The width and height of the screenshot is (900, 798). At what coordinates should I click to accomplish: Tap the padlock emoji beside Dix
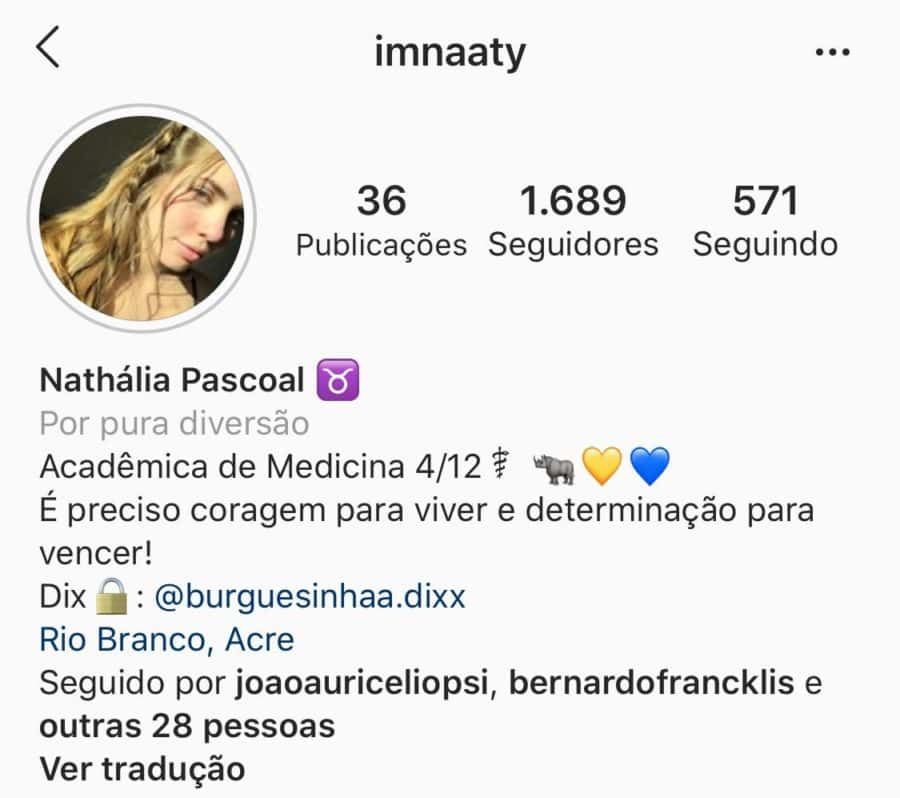(x=111, y=596)
